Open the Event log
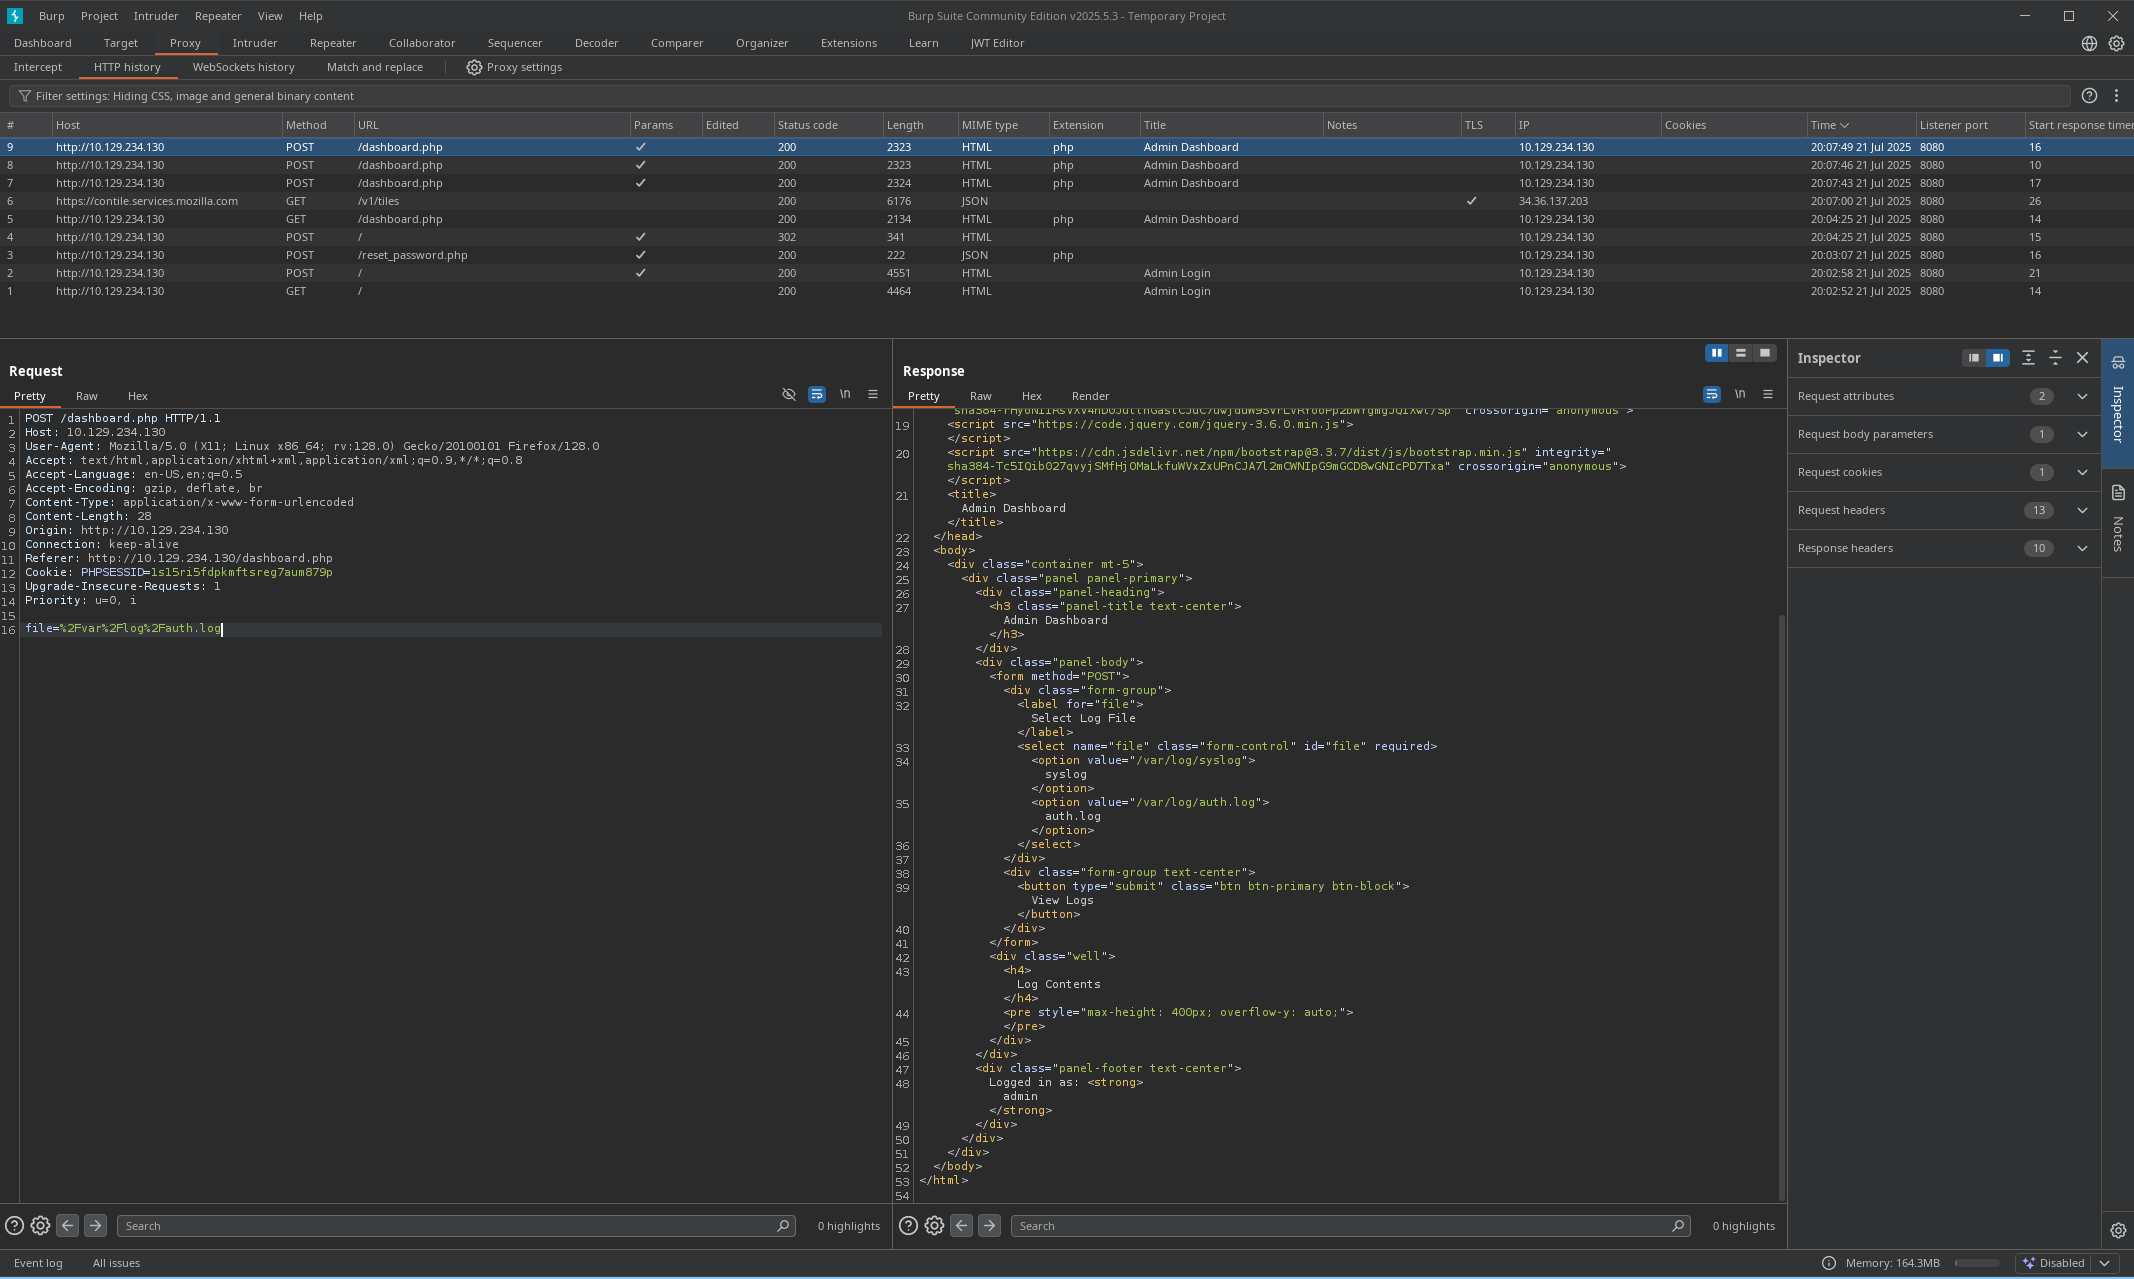2134x1279 pixels. (x=38, y=1263)
